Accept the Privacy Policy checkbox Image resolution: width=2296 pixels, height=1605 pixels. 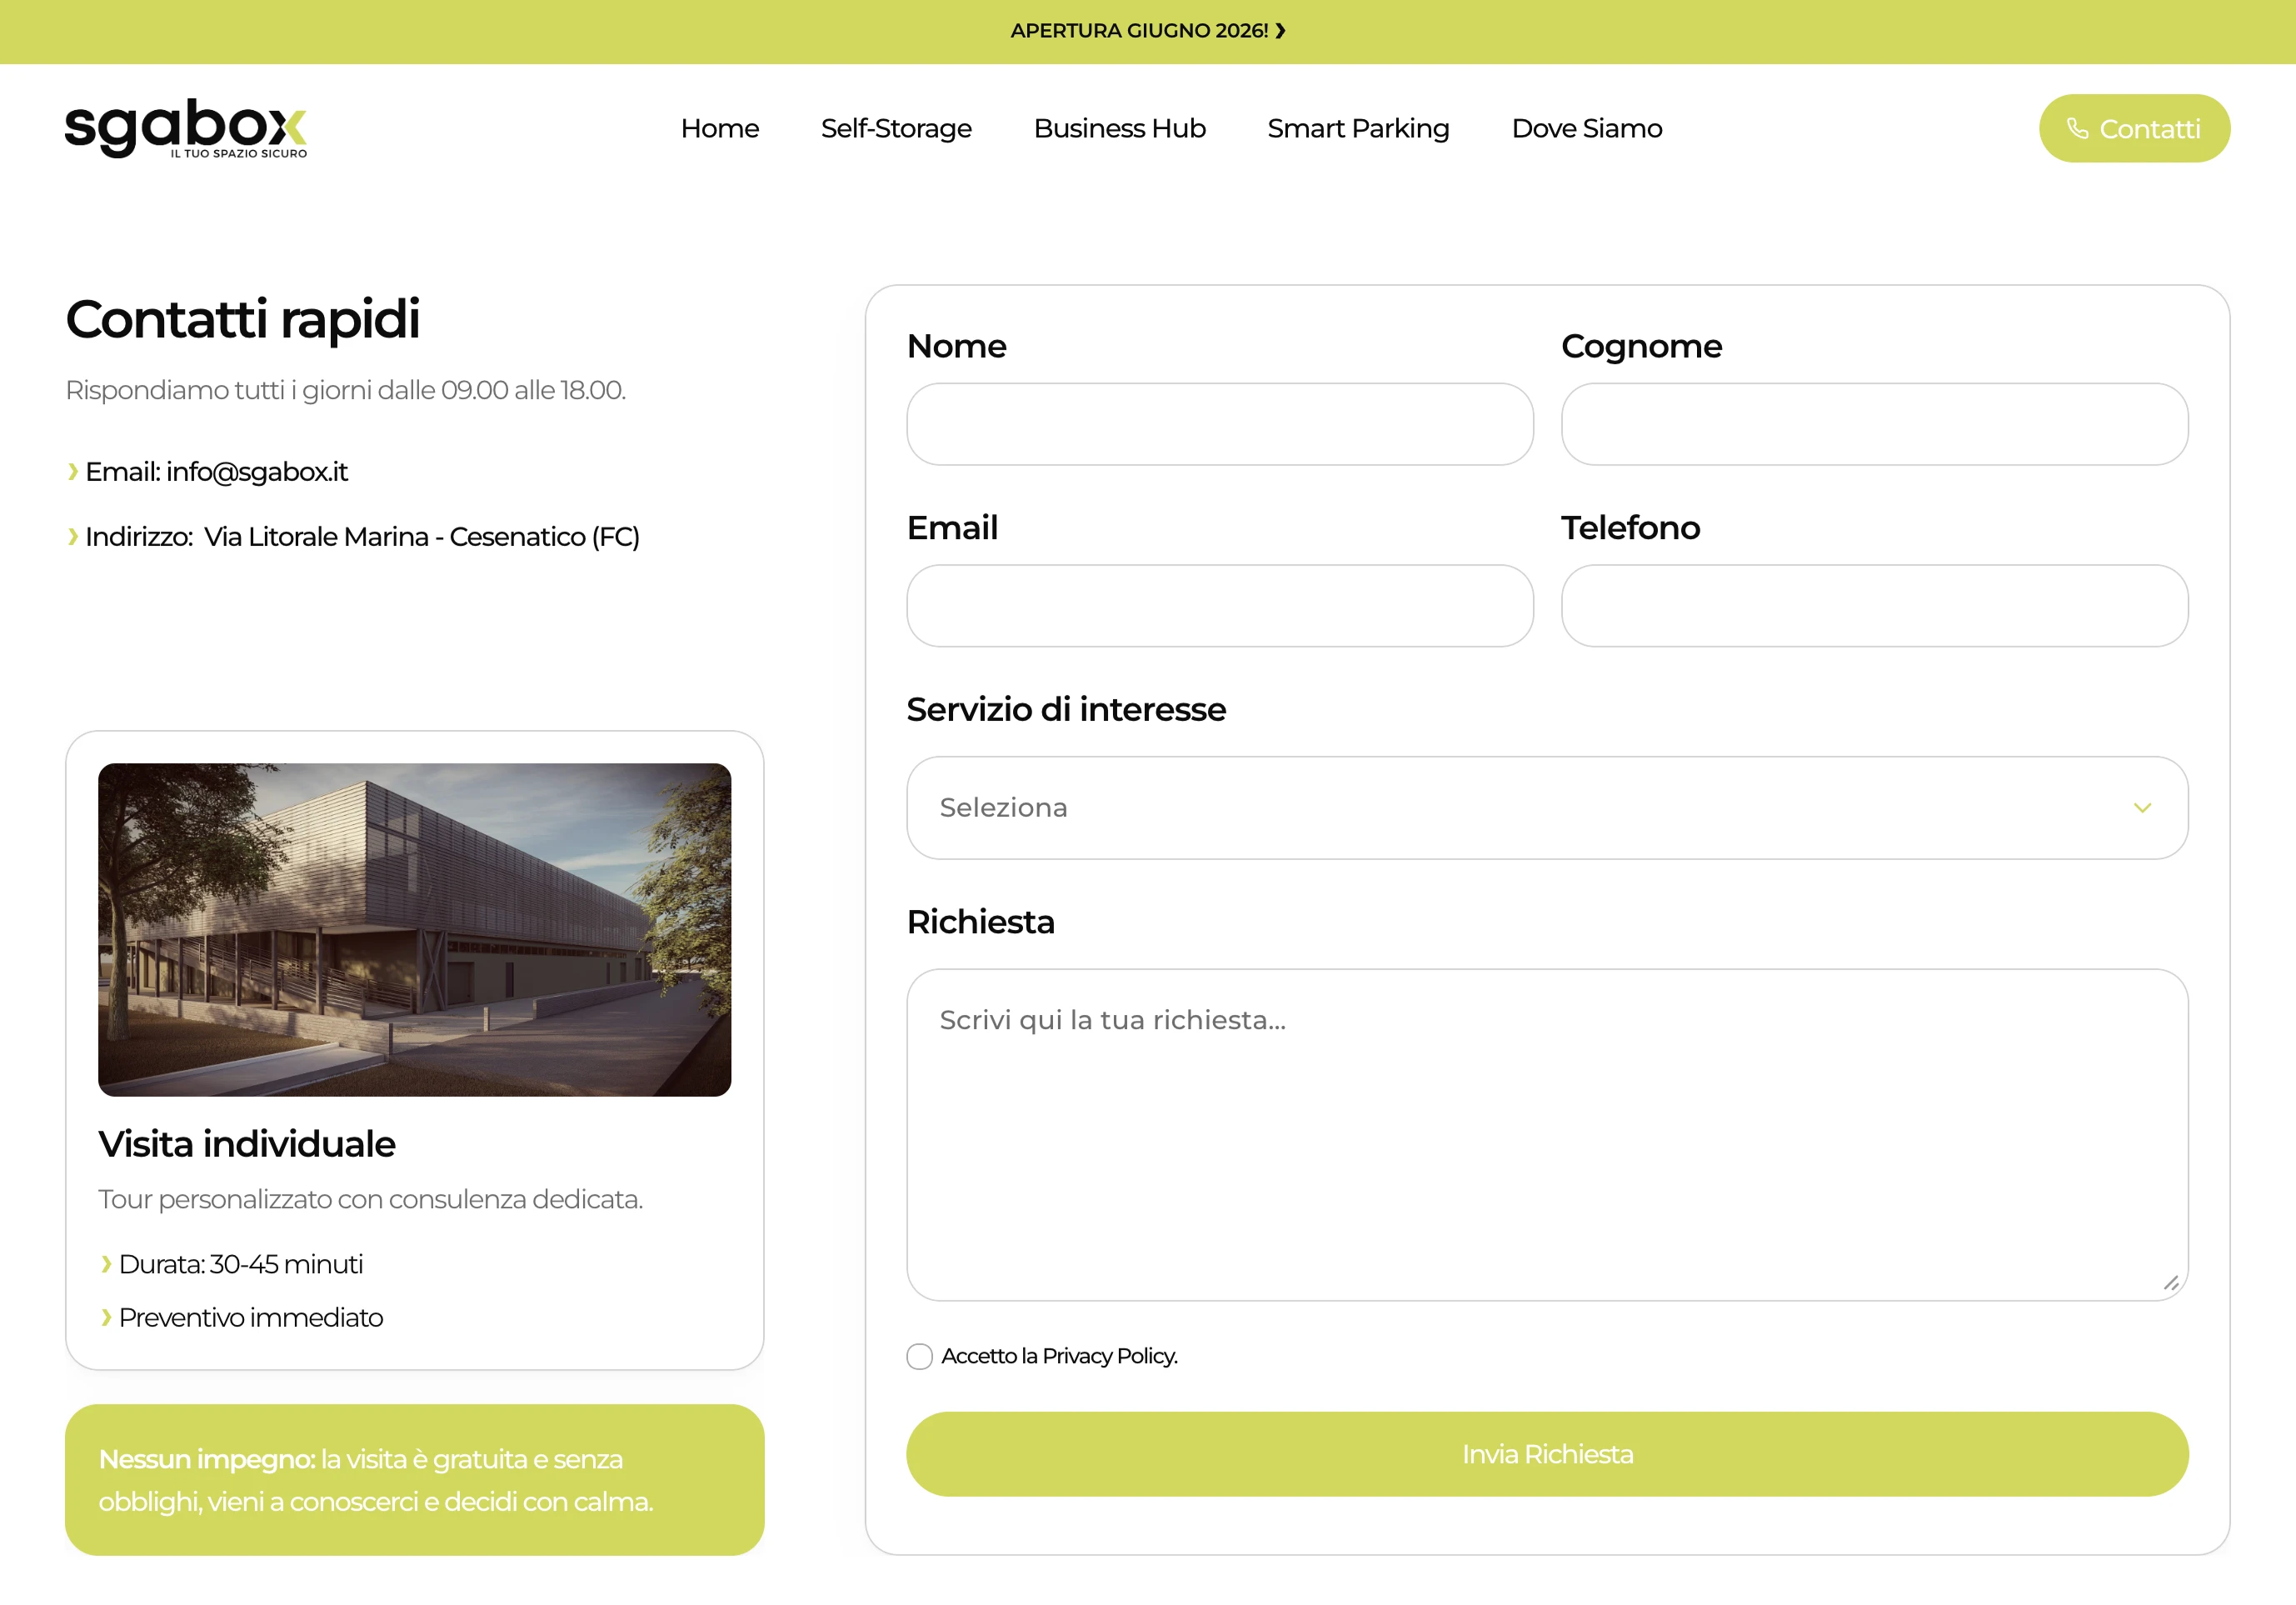click(919, 1357)
